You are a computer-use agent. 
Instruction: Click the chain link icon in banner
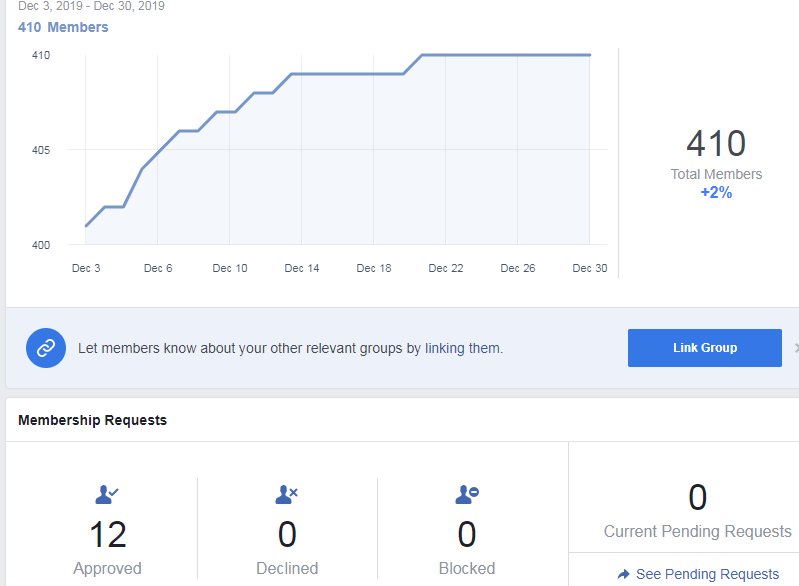(46, 348)
